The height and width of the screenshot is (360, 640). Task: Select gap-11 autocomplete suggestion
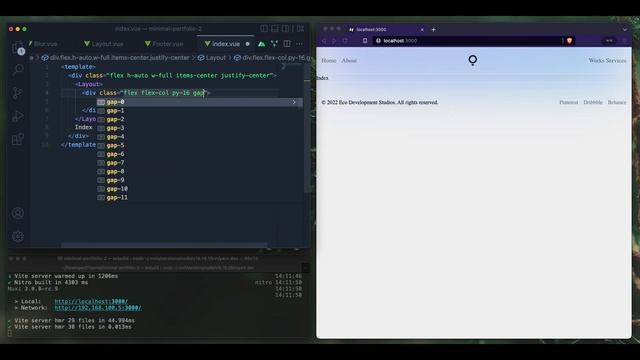(x=199, y=198)
